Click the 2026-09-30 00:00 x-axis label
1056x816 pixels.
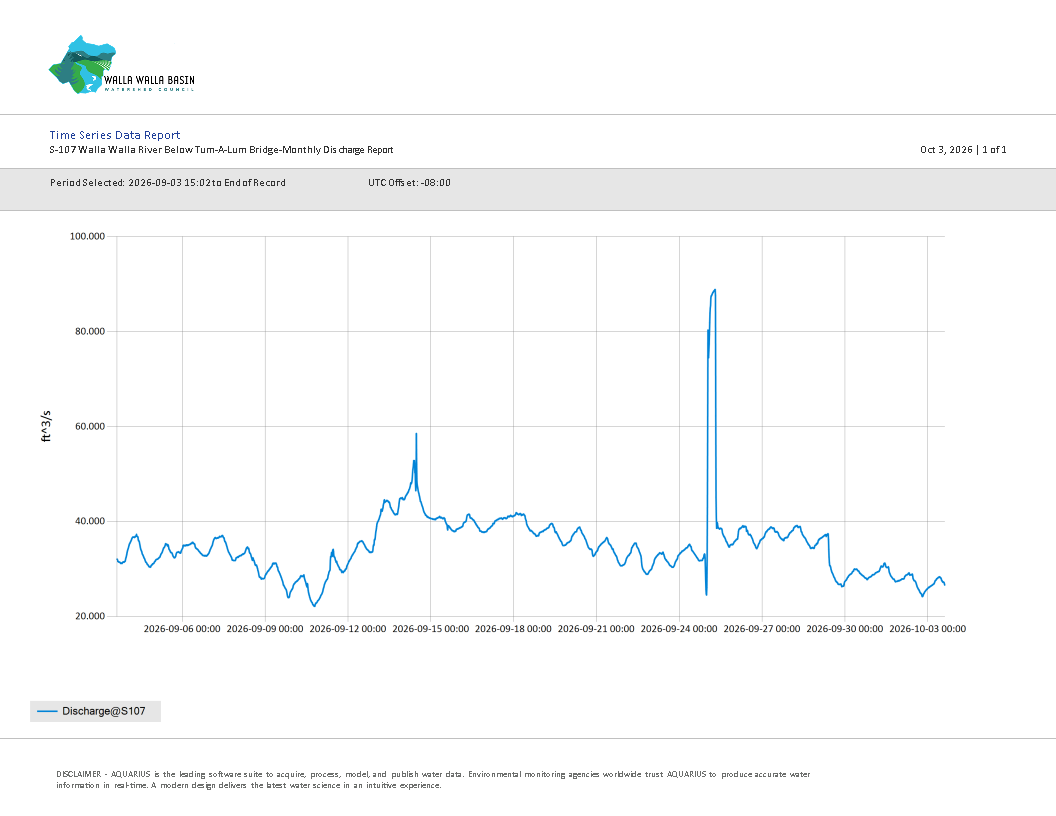[845, 629]
